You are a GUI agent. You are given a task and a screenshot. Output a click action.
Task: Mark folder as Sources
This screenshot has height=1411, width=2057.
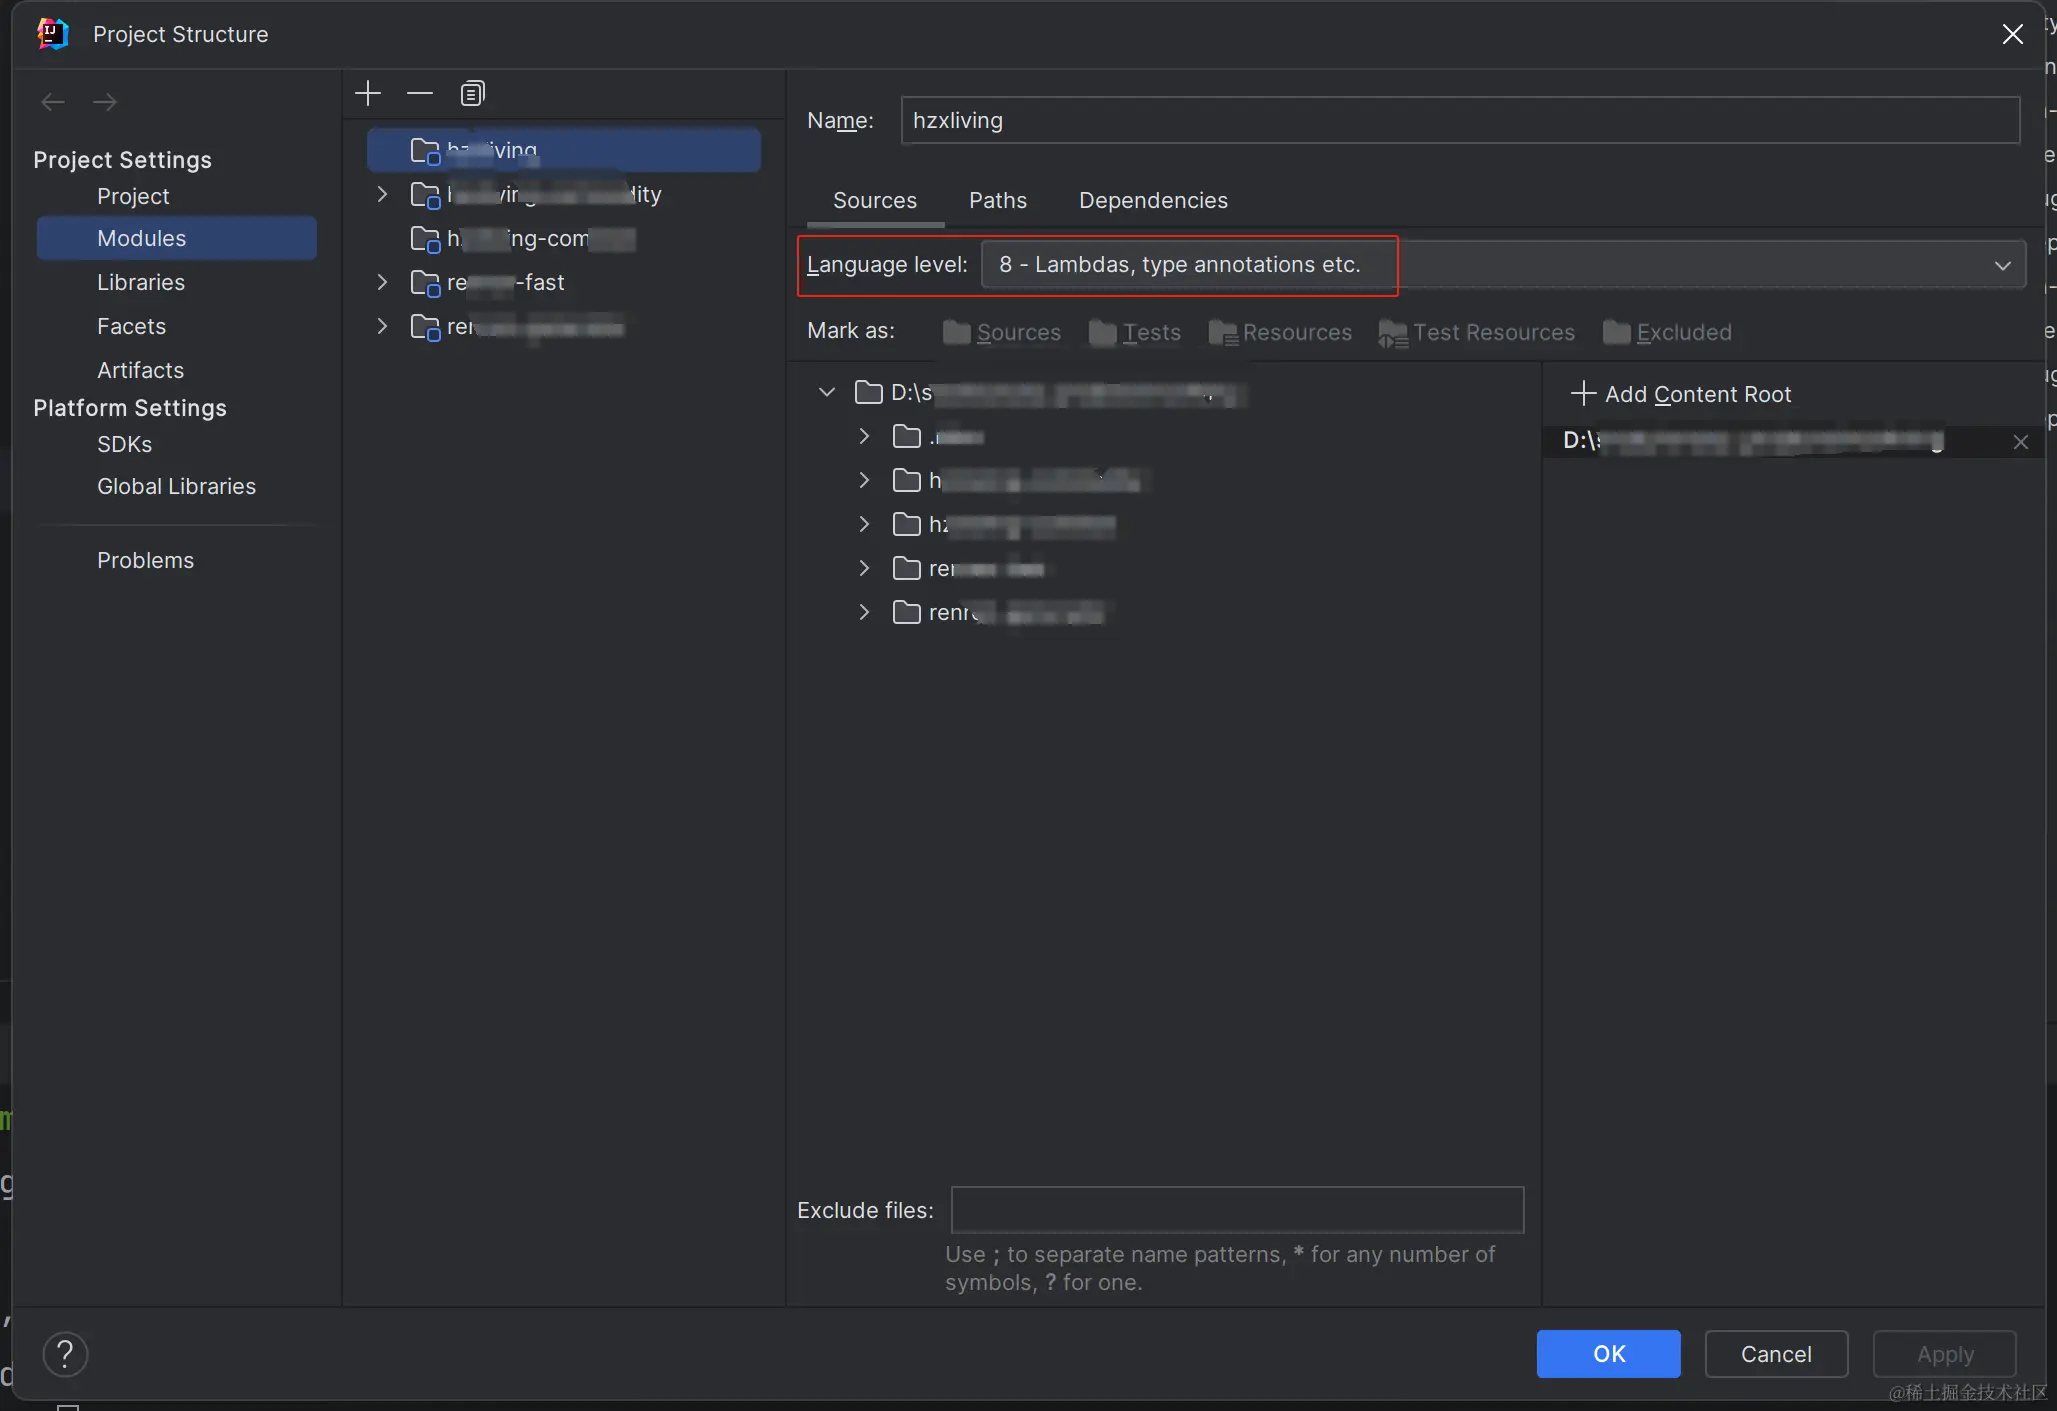[x=1001, y=332]
